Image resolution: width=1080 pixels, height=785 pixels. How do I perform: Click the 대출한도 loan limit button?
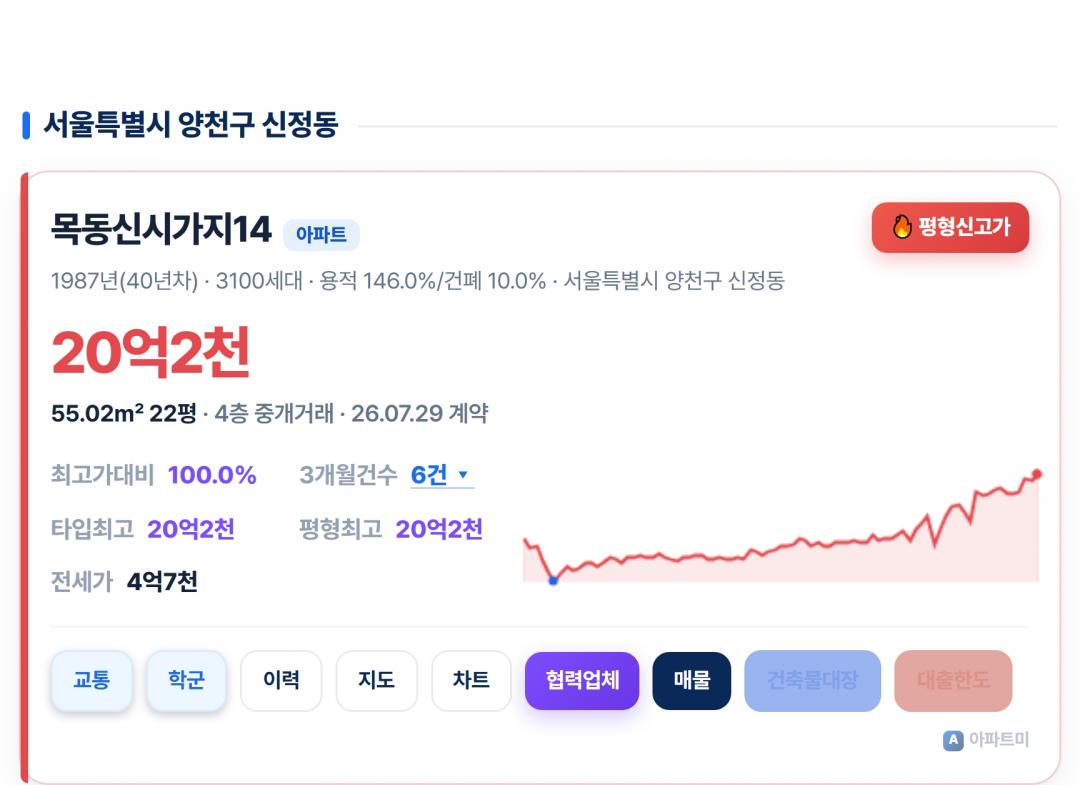(953, 680)
